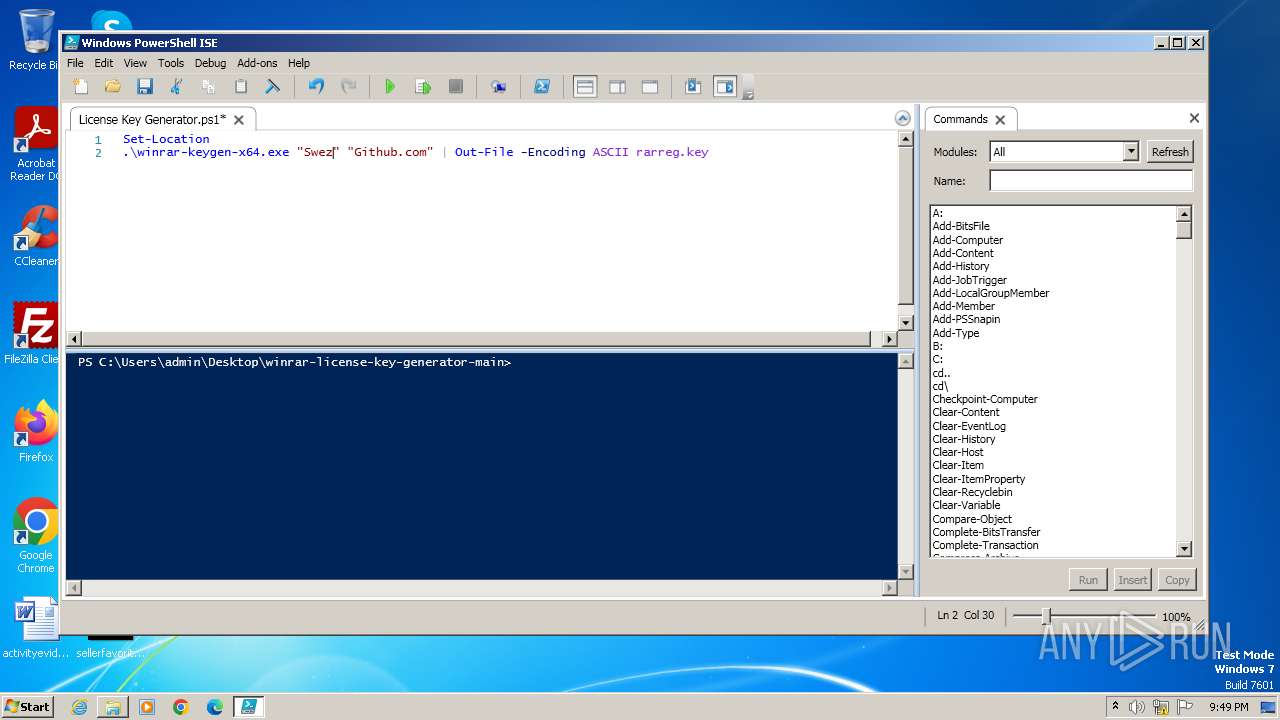Click the Refresh button

coord(1170,152)
